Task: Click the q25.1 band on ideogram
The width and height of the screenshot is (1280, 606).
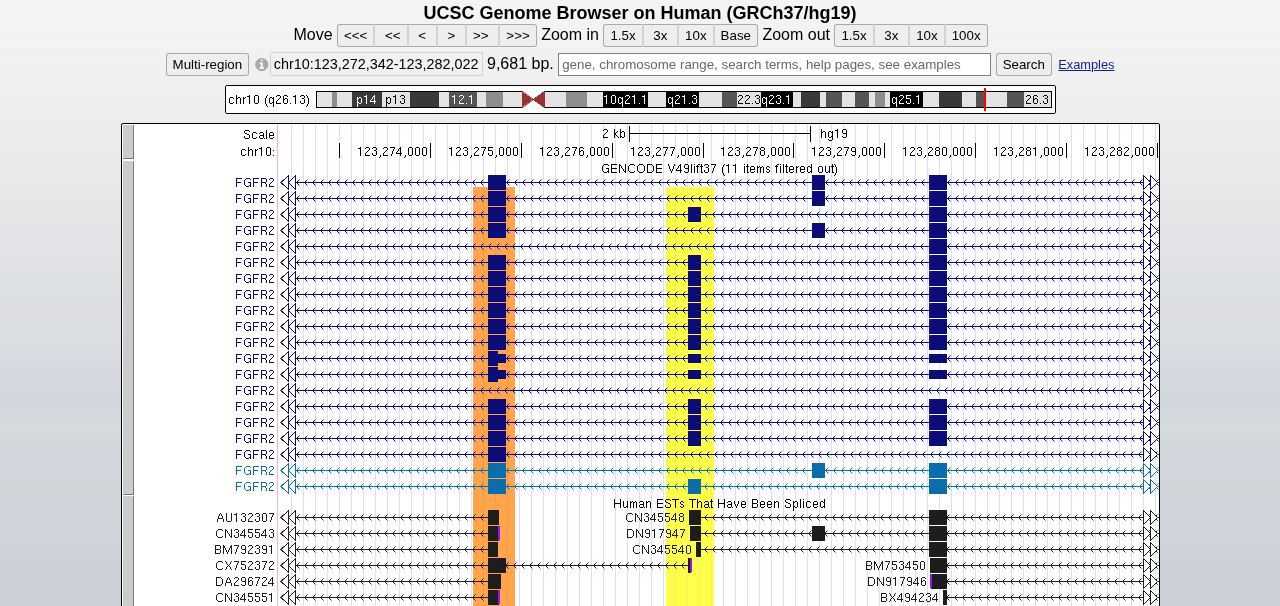Action: coord(906,99)
